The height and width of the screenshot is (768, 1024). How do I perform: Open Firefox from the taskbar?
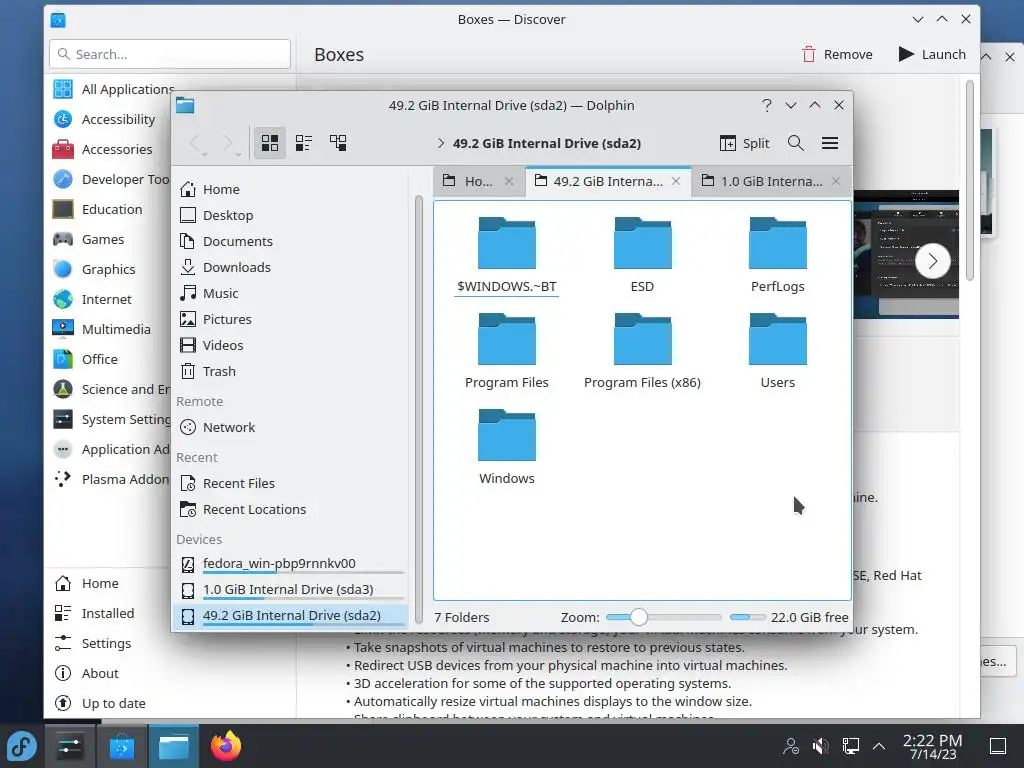click(226, 746)
